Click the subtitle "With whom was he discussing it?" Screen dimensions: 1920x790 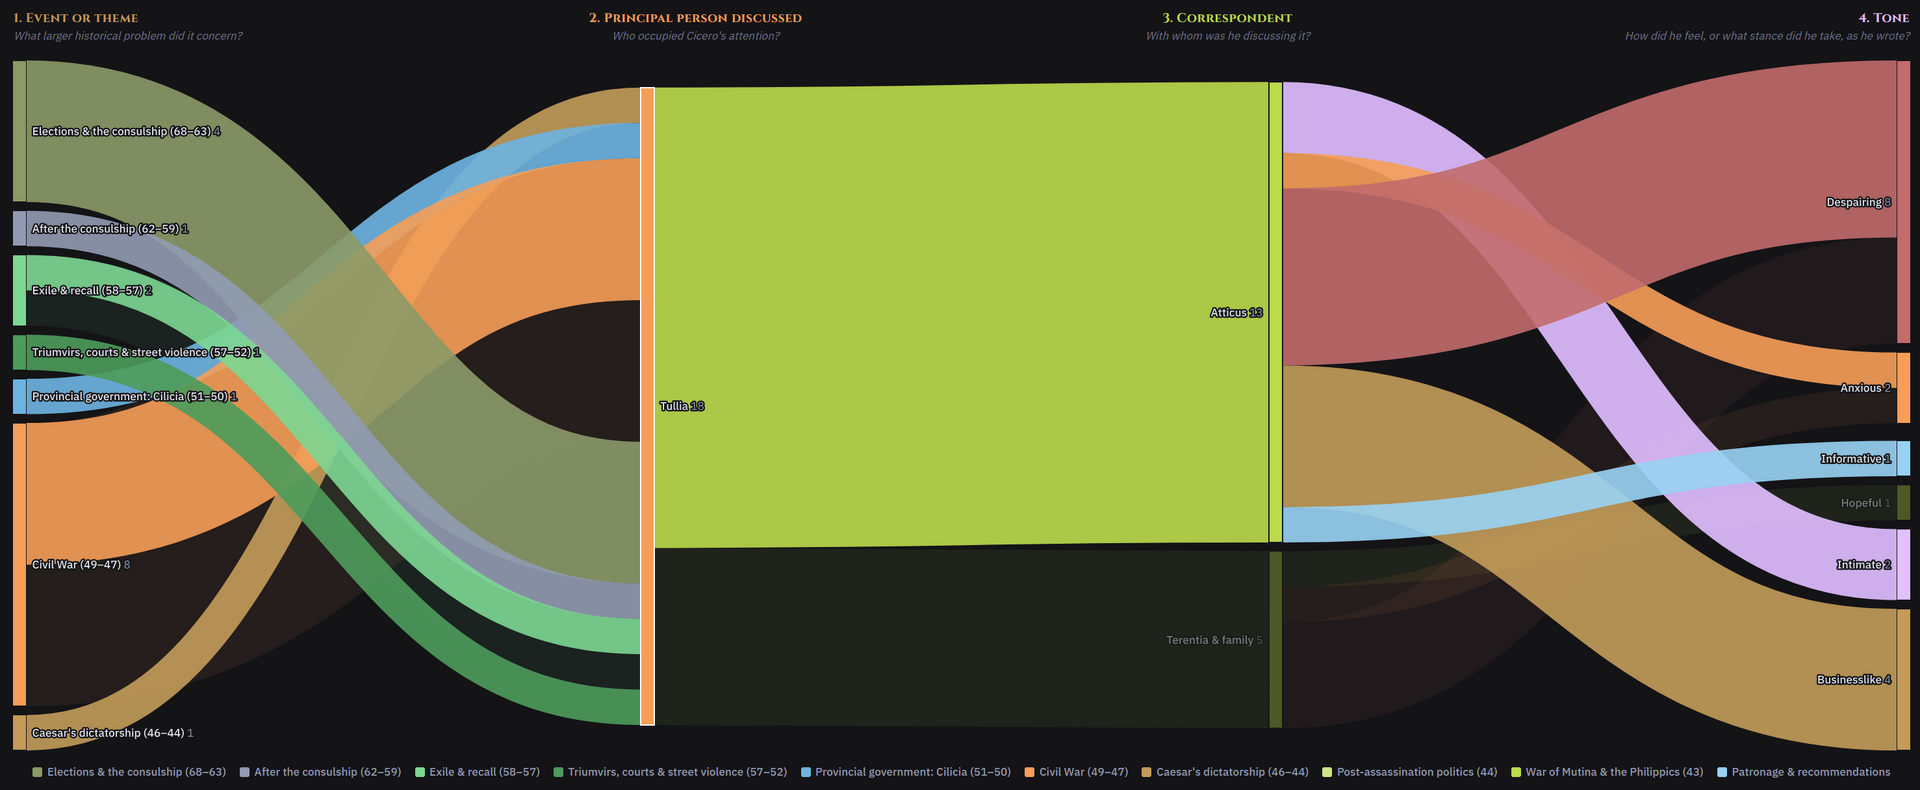click(1228, 36)
